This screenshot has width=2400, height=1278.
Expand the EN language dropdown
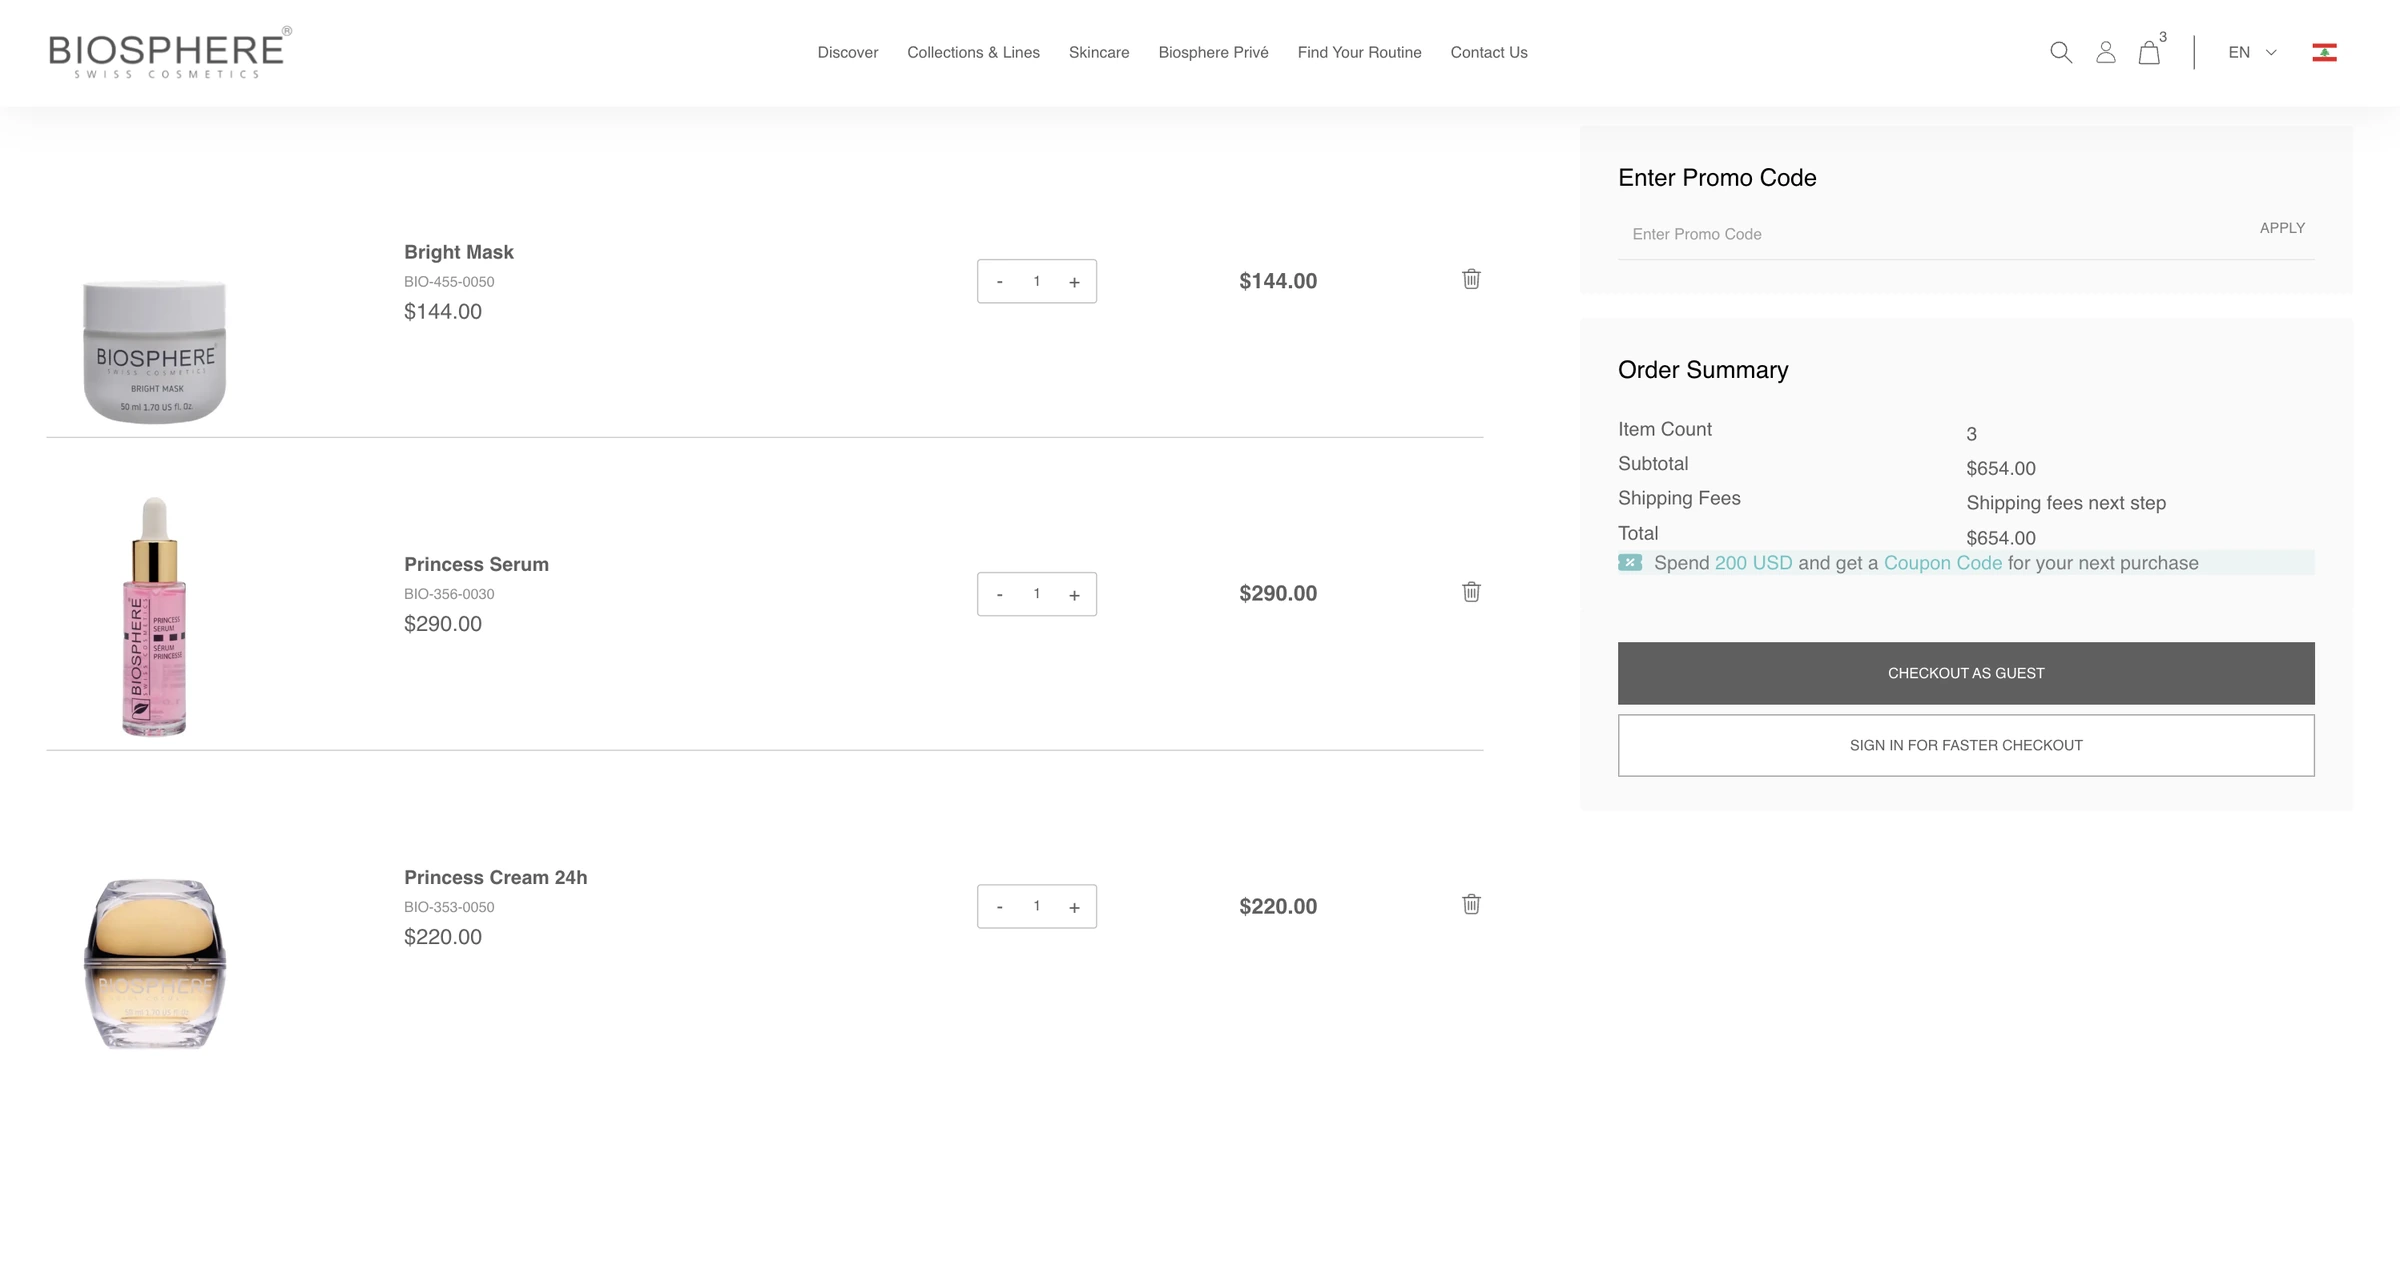click(x=2252, y=52)
